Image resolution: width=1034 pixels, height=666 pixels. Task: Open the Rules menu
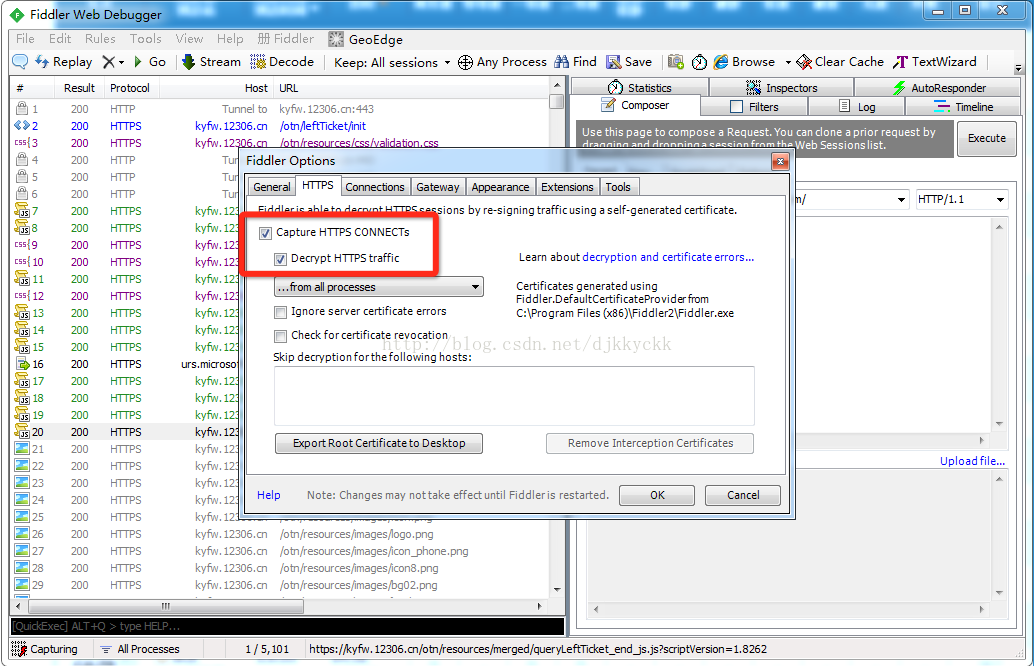(x=100, y=39)
